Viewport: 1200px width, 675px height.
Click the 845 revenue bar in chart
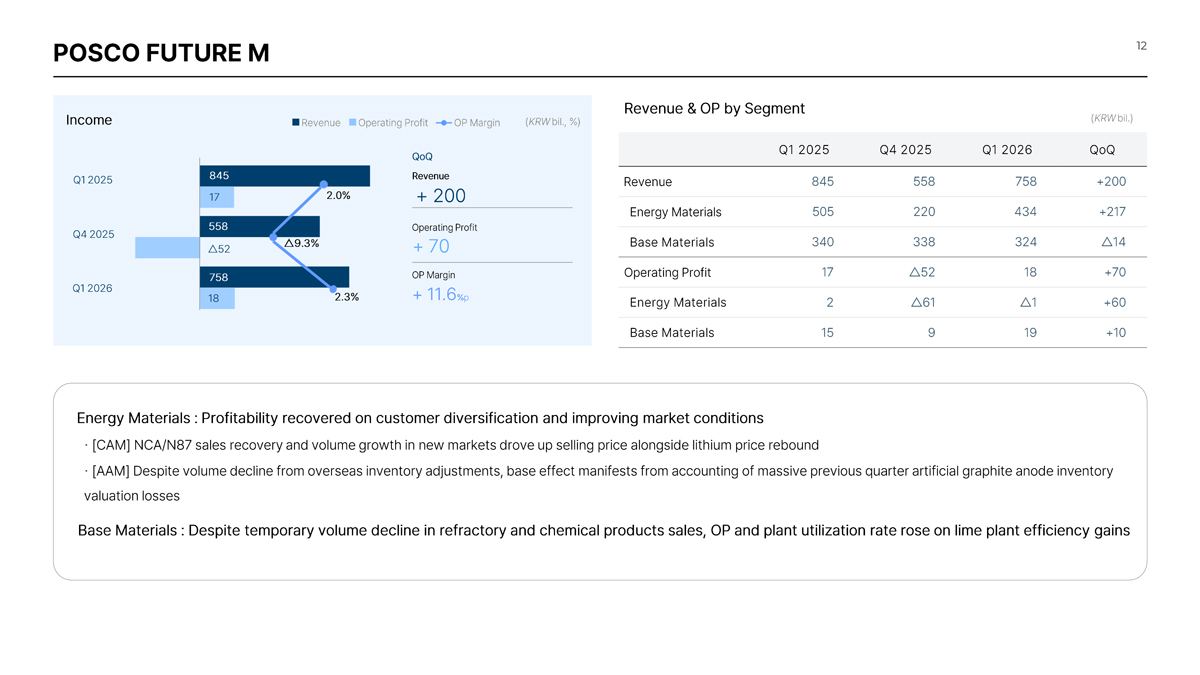point(285,176)
